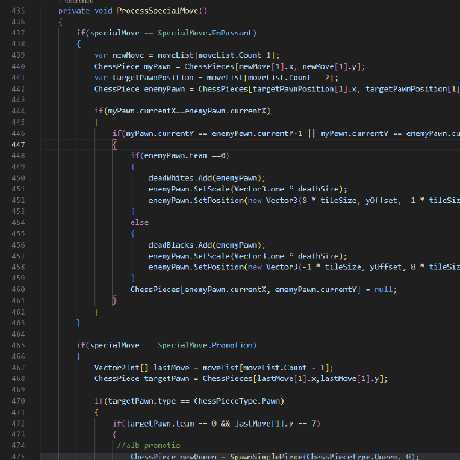The image size is (460, 460).
Task: Click enemyPawn.currentX on line 444
Action: pyautogui.click(x=226, y=111)
